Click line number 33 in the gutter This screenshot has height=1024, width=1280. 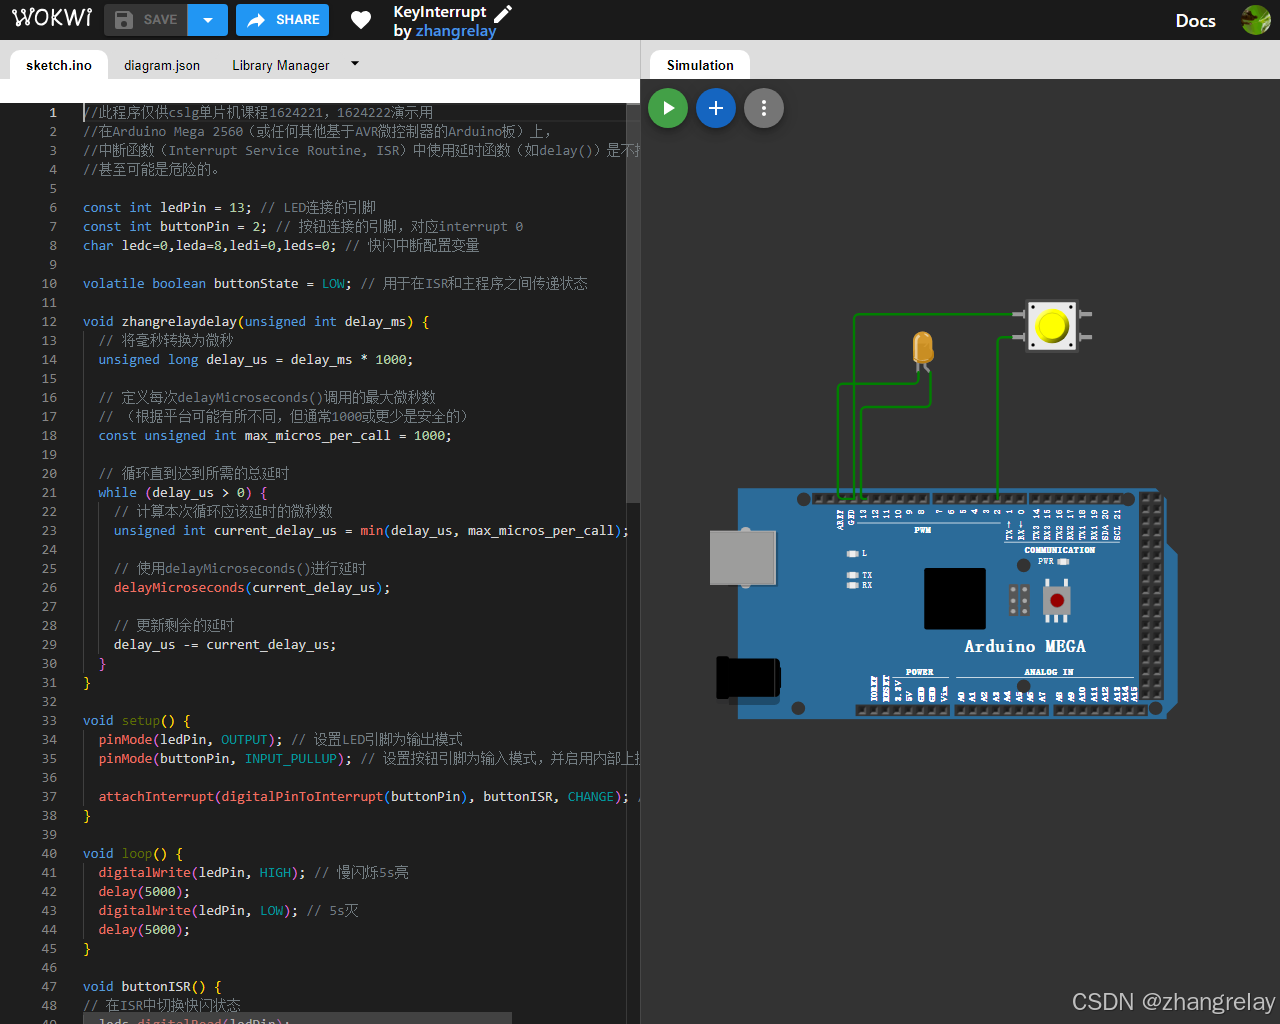point(49,720)
